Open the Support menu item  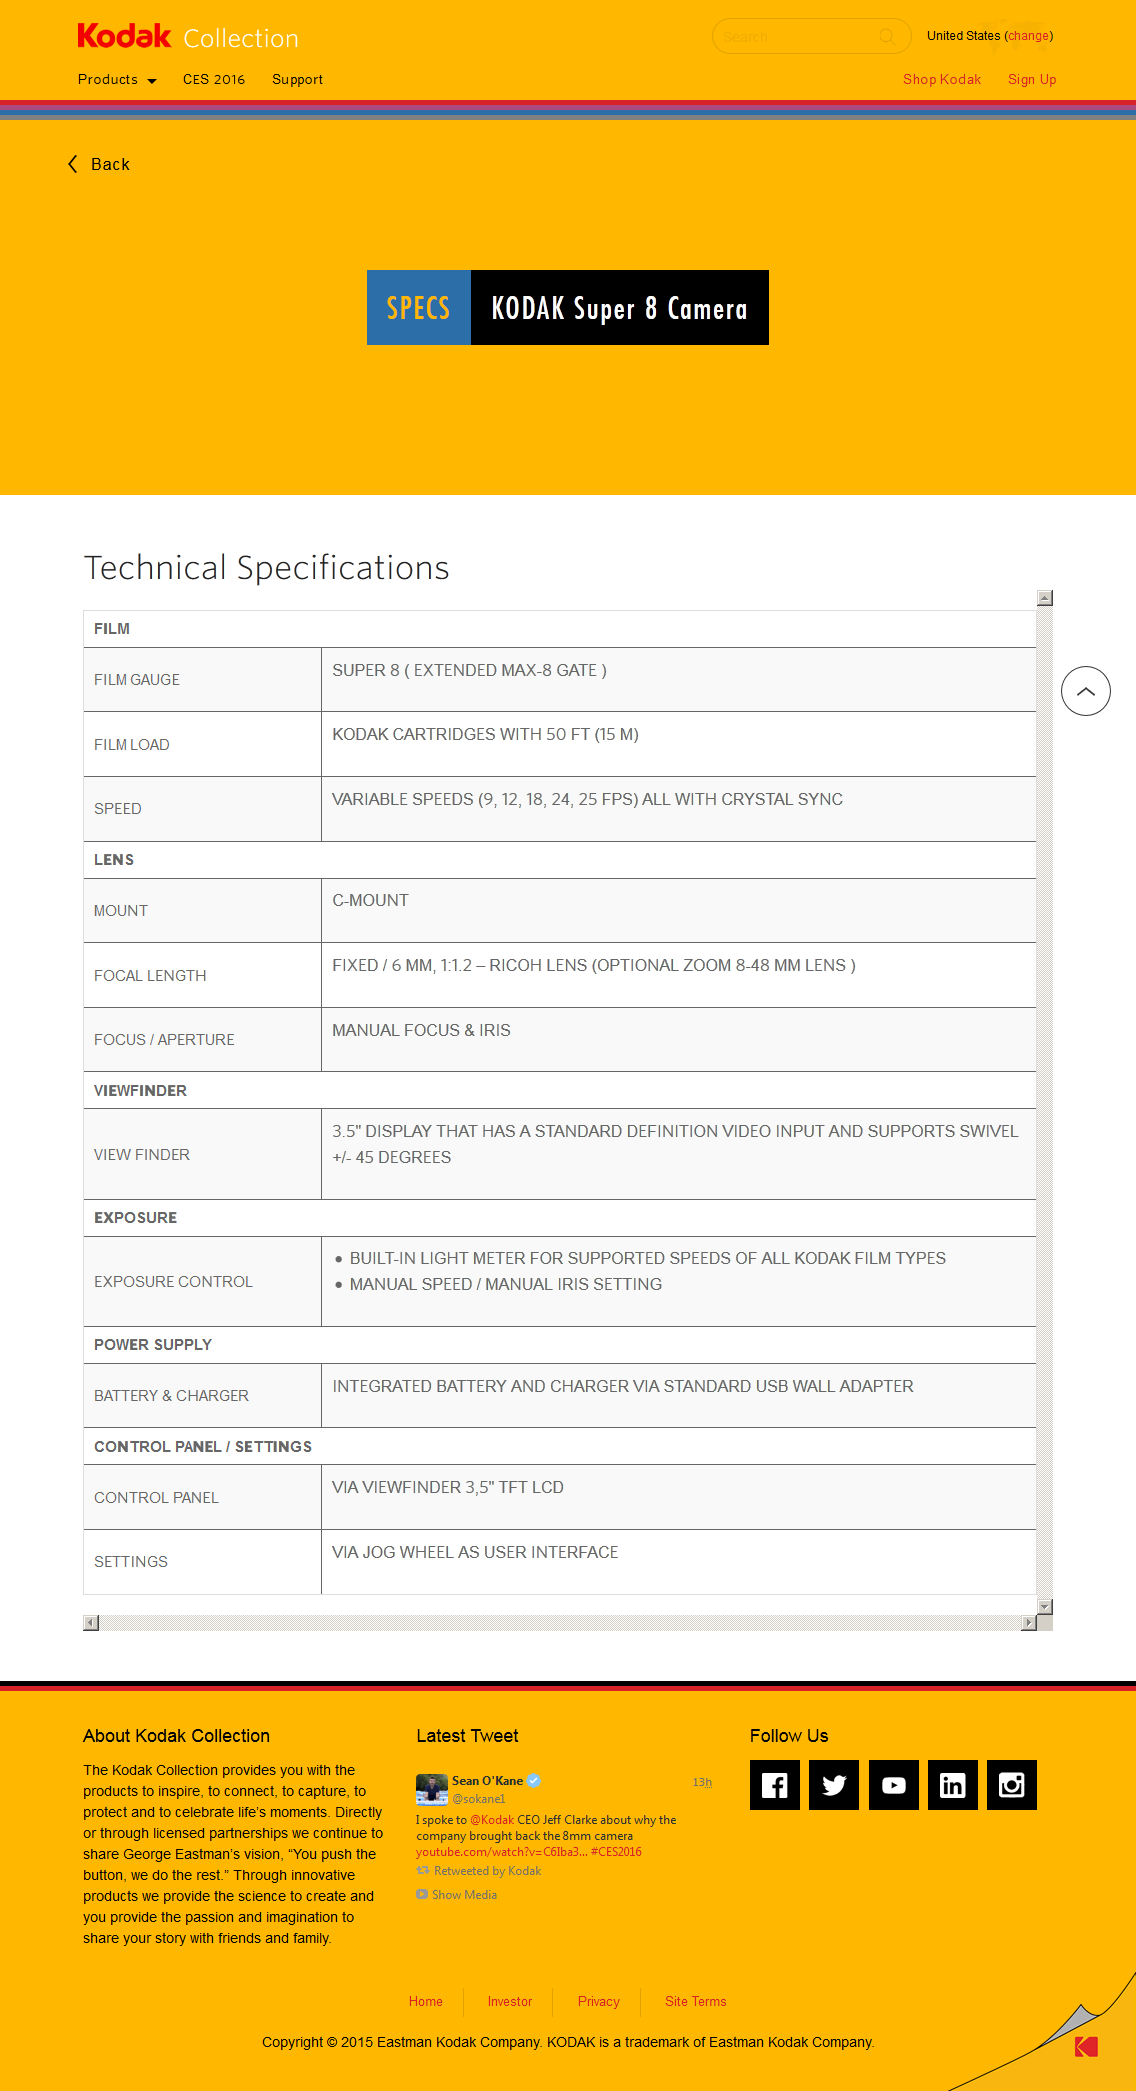(x=297, y=80)
